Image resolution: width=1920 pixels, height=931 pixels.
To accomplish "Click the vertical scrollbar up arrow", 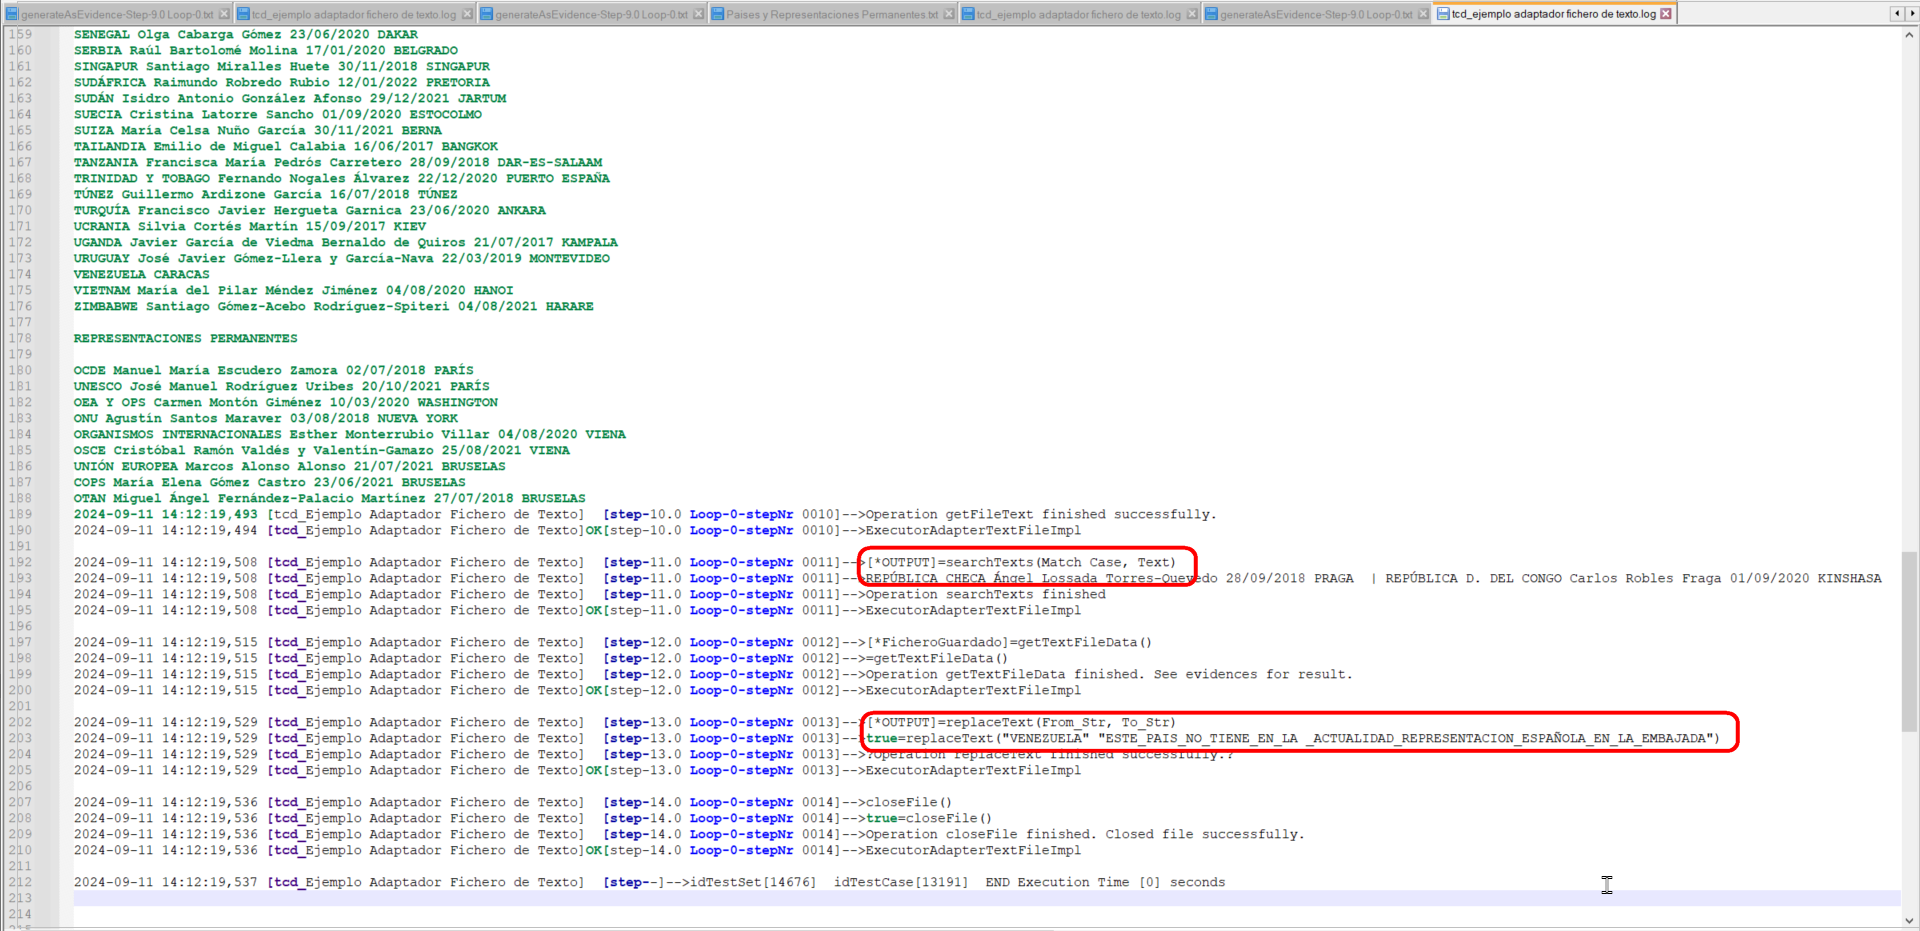I will tap(1909, 35).
